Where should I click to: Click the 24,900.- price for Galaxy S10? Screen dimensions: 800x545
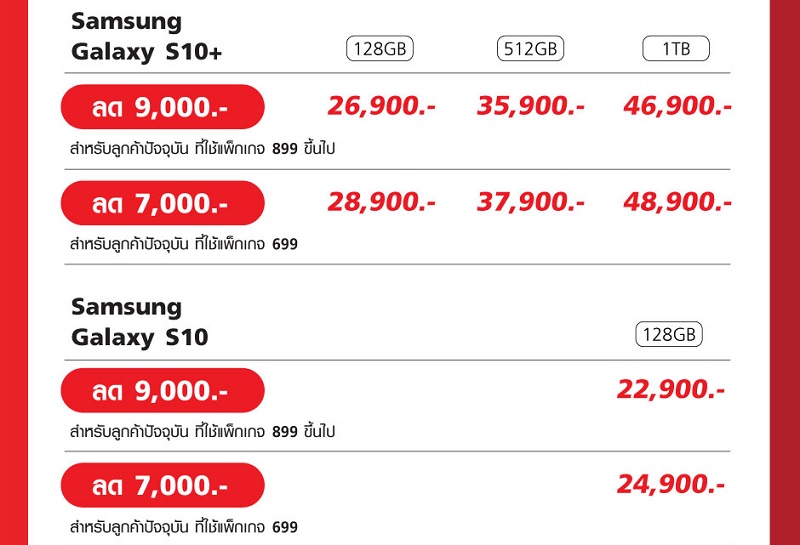pos(670,485)
